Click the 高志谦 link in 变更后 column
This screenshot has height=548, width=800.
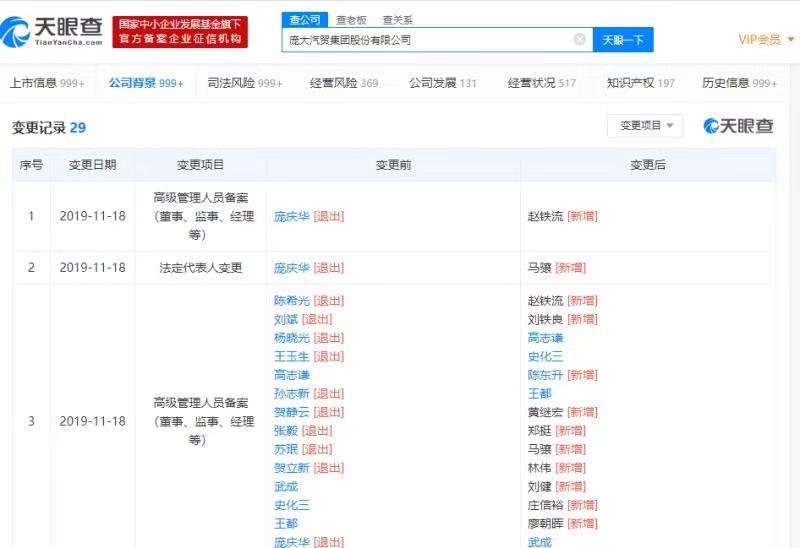545,338
